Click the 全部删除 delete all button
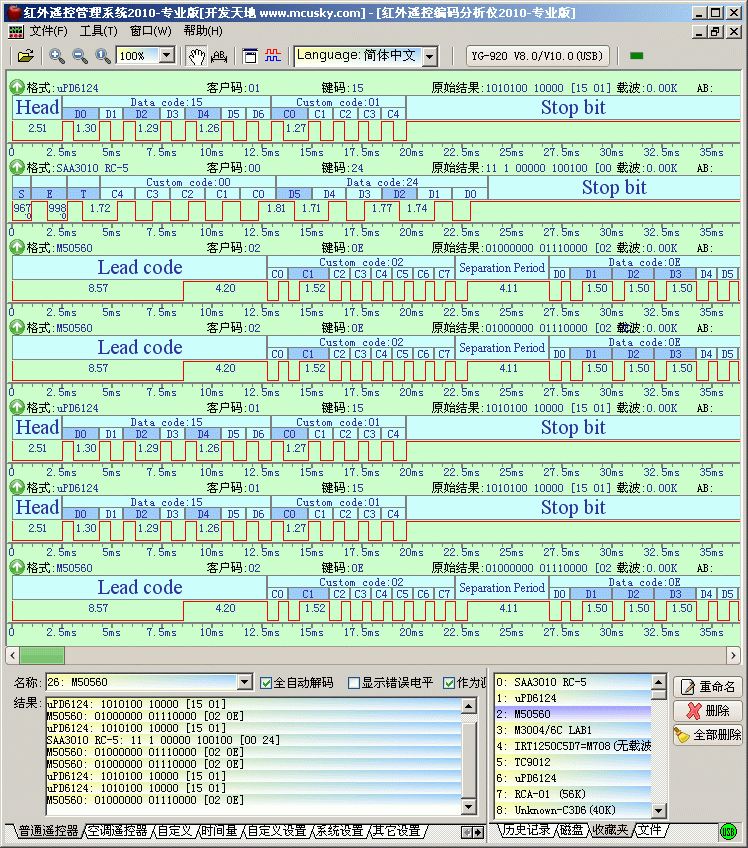The image size is (748, 848). (708, 735)
